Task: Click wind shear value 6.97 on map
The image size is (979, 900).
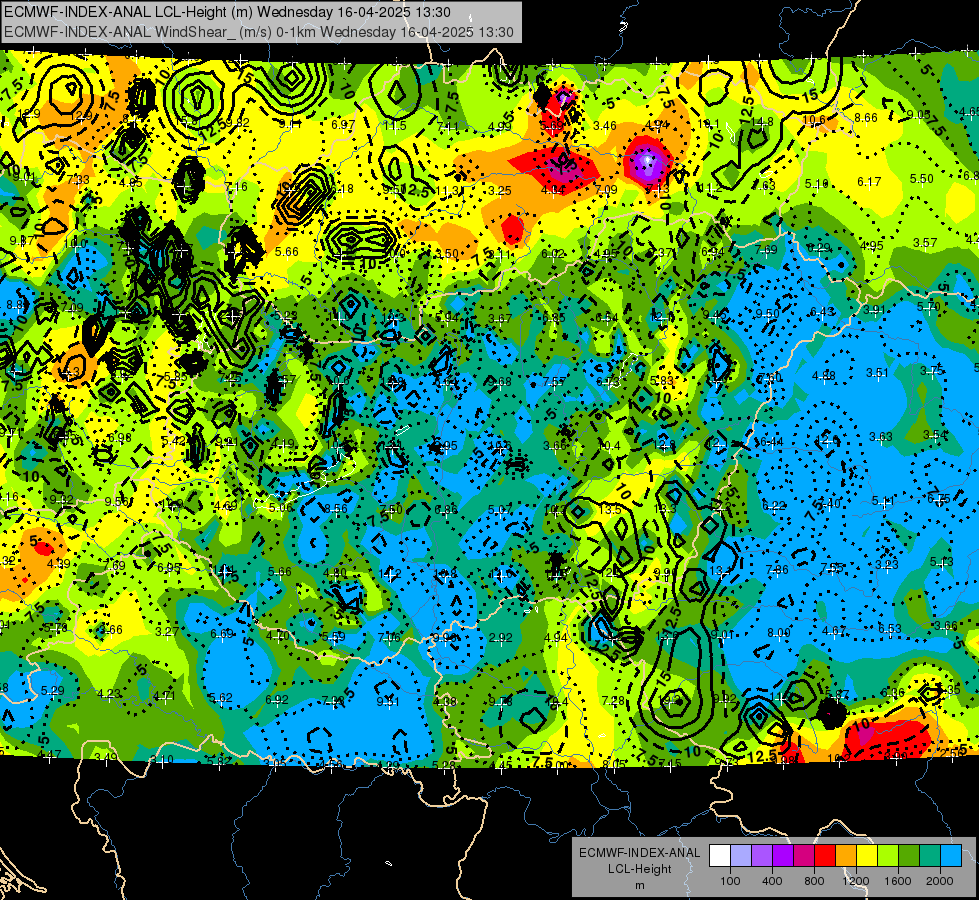Action: [x=343, y=125]
